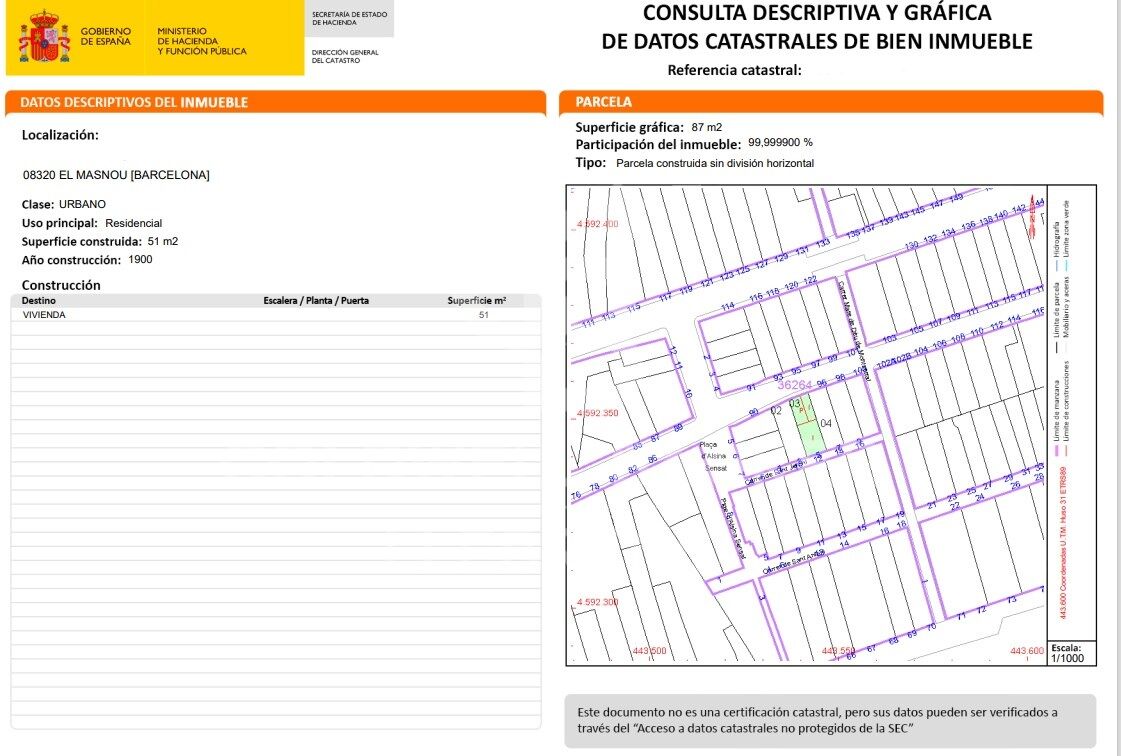Click the '99,999900 %' participation value

(x=780, y=142)
